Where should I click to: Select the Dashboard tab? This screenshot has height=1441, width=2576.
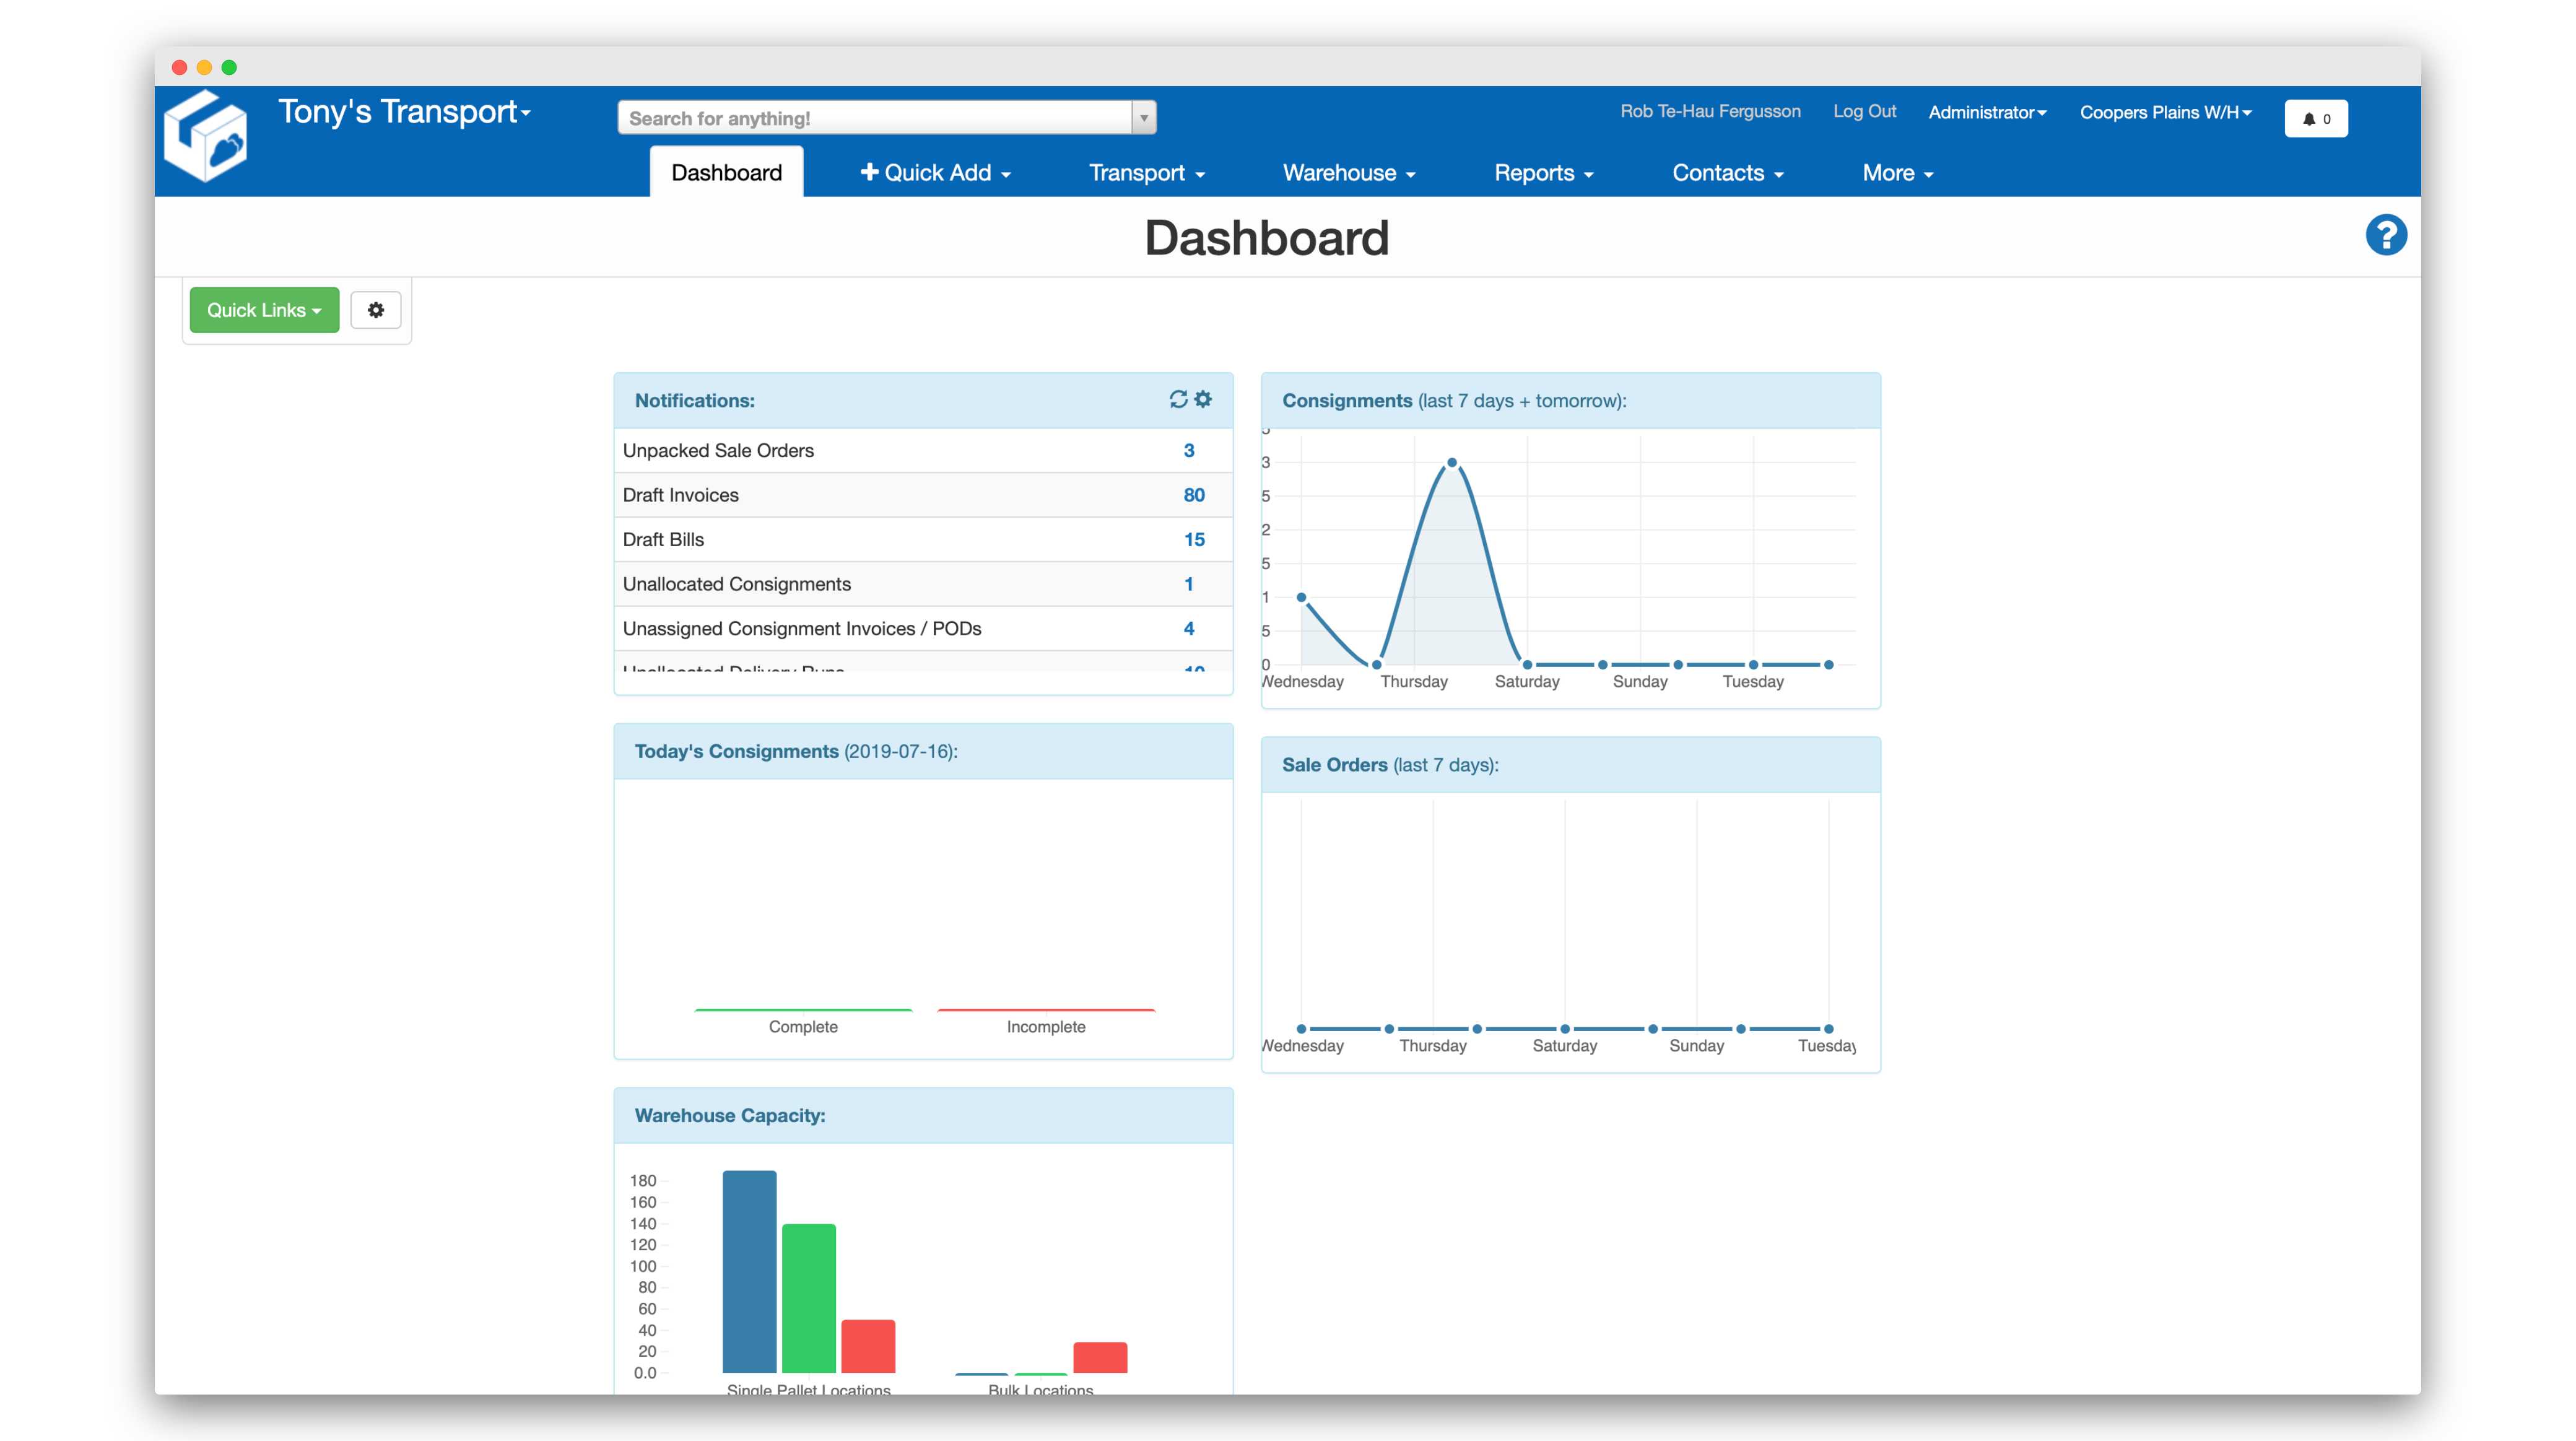pyautogui.click(x=726, y=173)
